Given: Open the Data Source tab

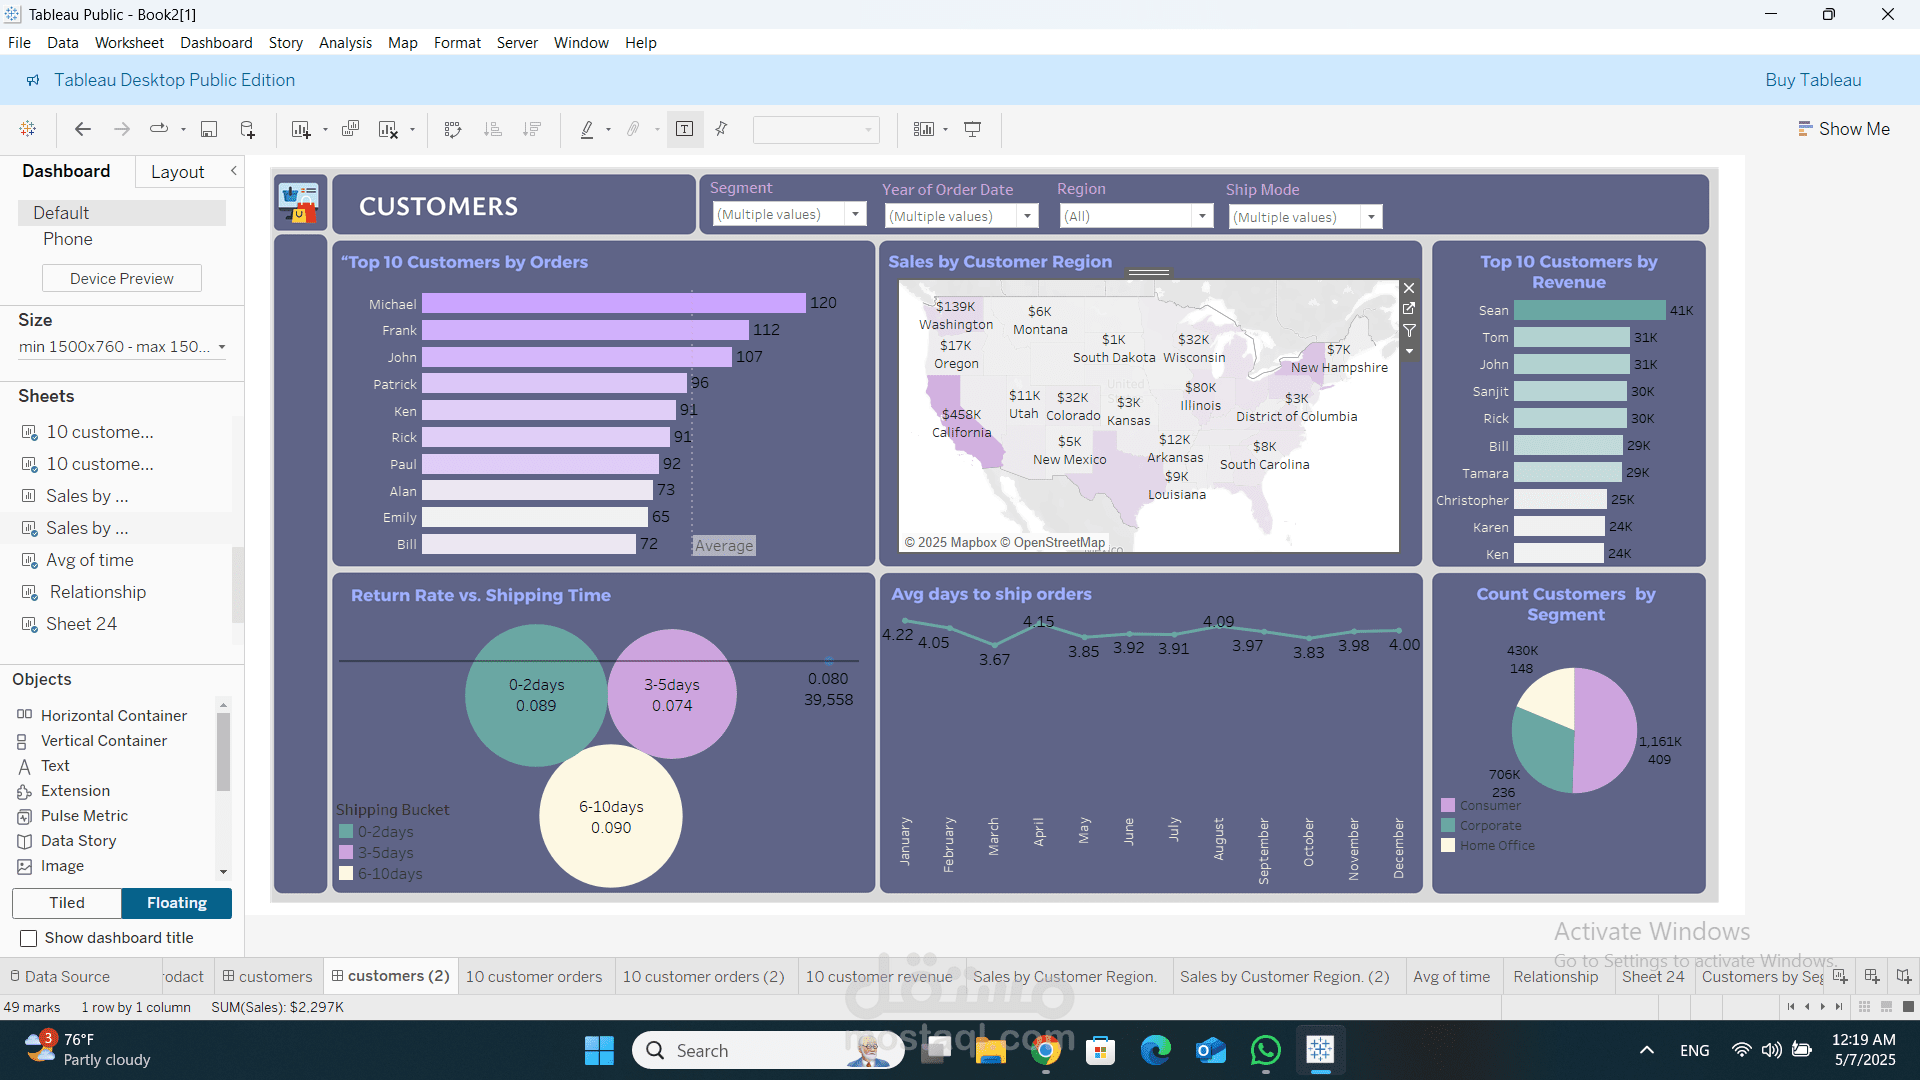Looking at the screenshot, I should click(59, 976).
